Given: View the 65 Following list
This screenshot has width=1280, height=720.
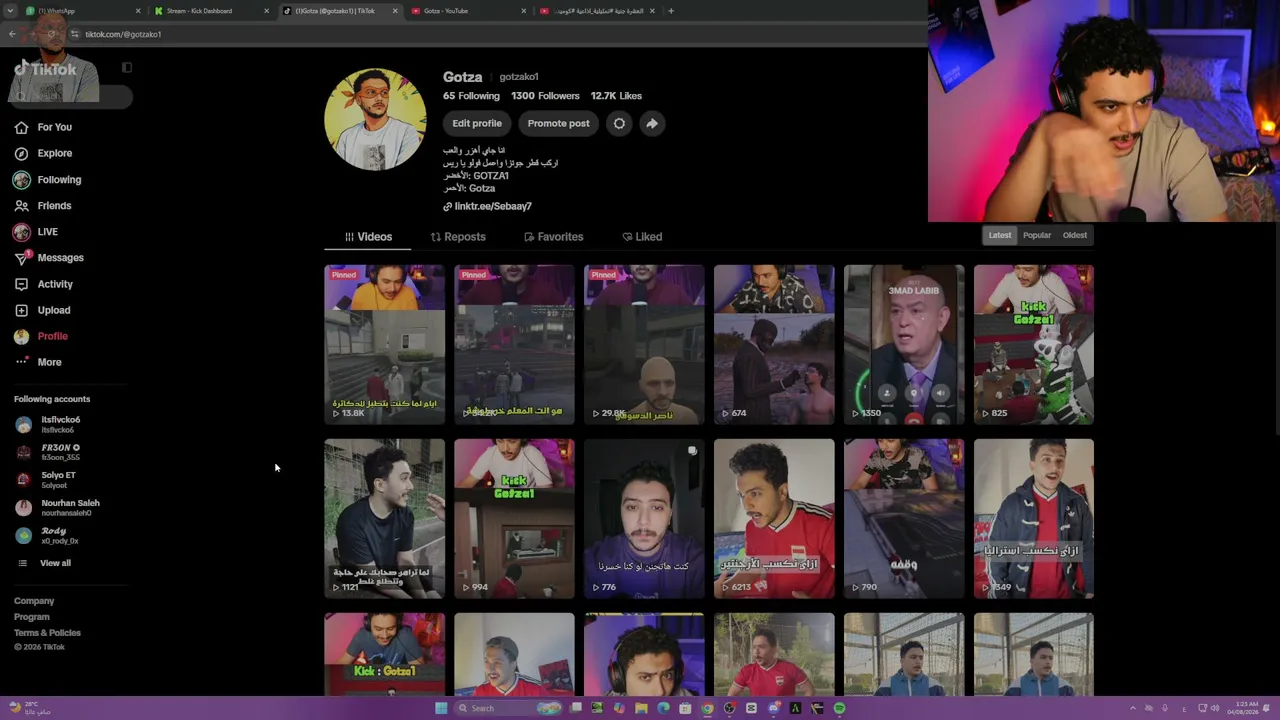Looking at the screenshot, I should (471, 96).
